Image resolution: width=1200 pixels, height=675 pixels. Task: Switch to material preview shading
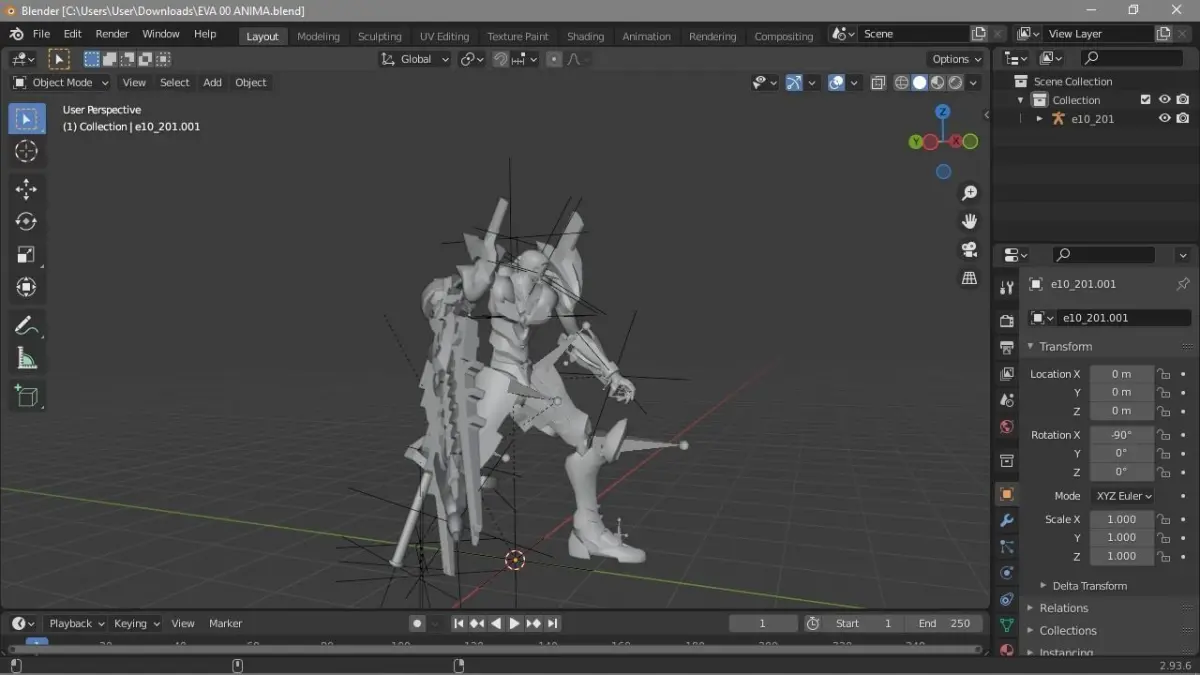(x=937, y=83)
